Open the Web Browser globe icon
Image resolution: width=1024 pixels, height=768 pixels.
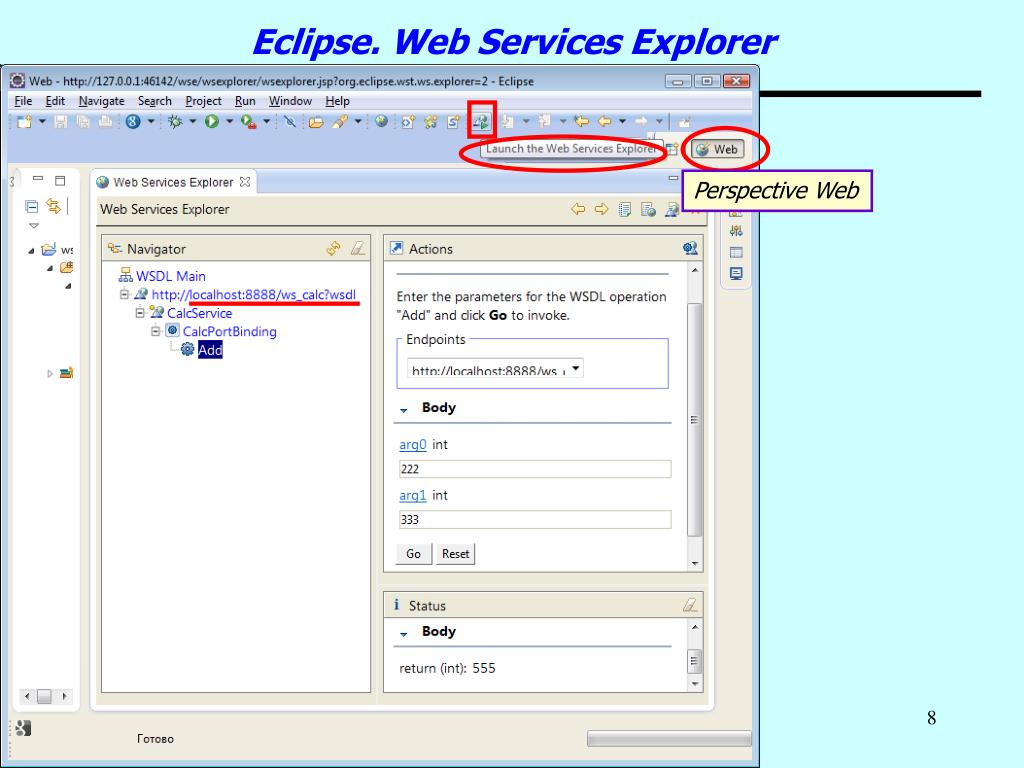click(381, 121)
